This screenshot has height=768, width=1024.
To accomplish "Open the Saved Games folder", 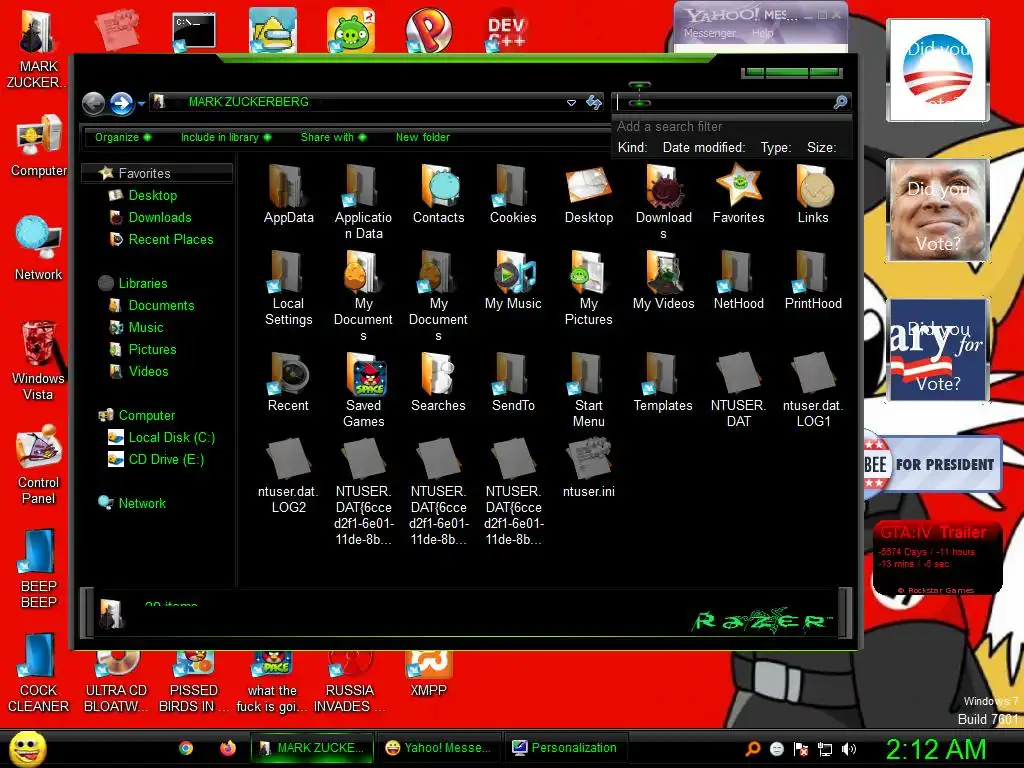I will pyautogui.click(x=363, y=390).
